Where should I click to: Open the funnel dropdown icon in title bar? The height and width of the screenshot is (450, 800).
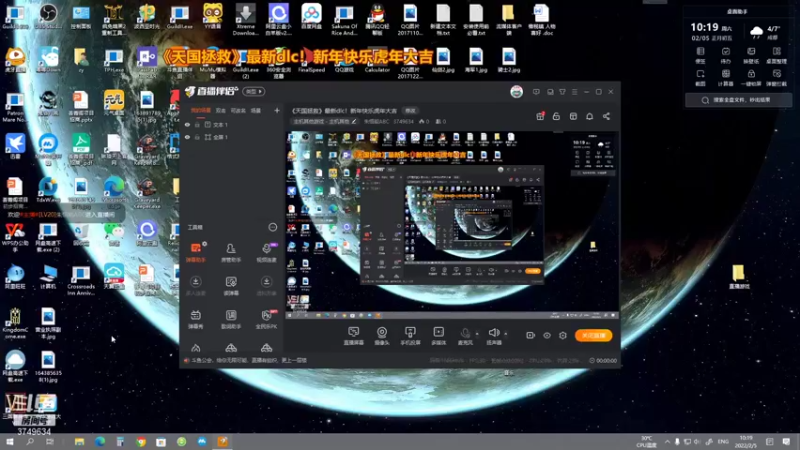click(562, 92)
